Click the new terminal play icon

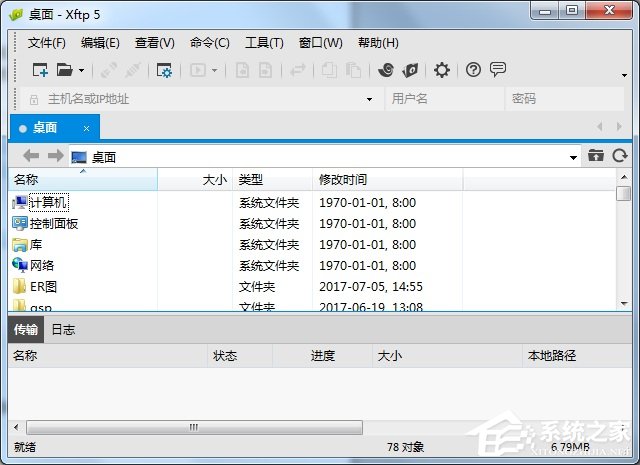tap(198, 70)
